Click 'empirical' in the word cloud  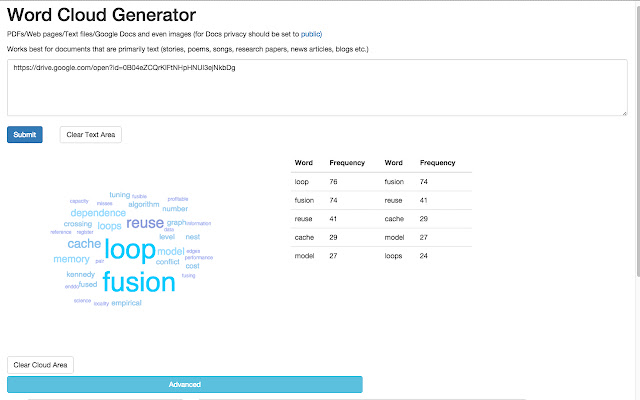(126, 302)
